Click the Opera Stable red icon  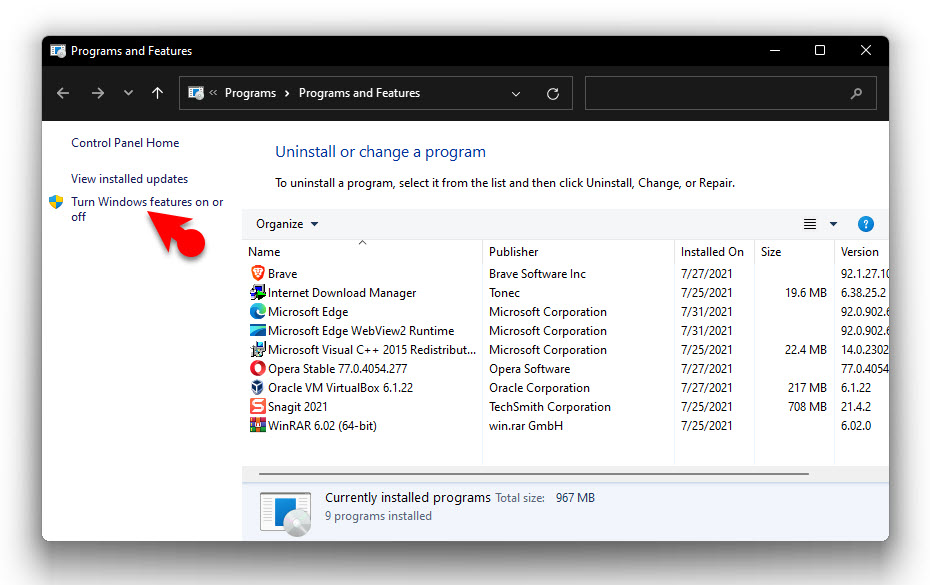pos(257,368)
